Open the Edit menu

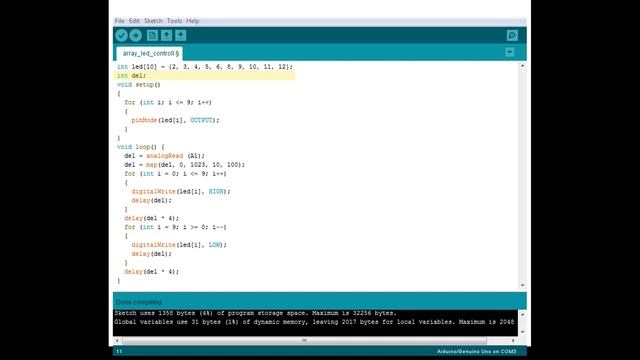tap(134, 21)
